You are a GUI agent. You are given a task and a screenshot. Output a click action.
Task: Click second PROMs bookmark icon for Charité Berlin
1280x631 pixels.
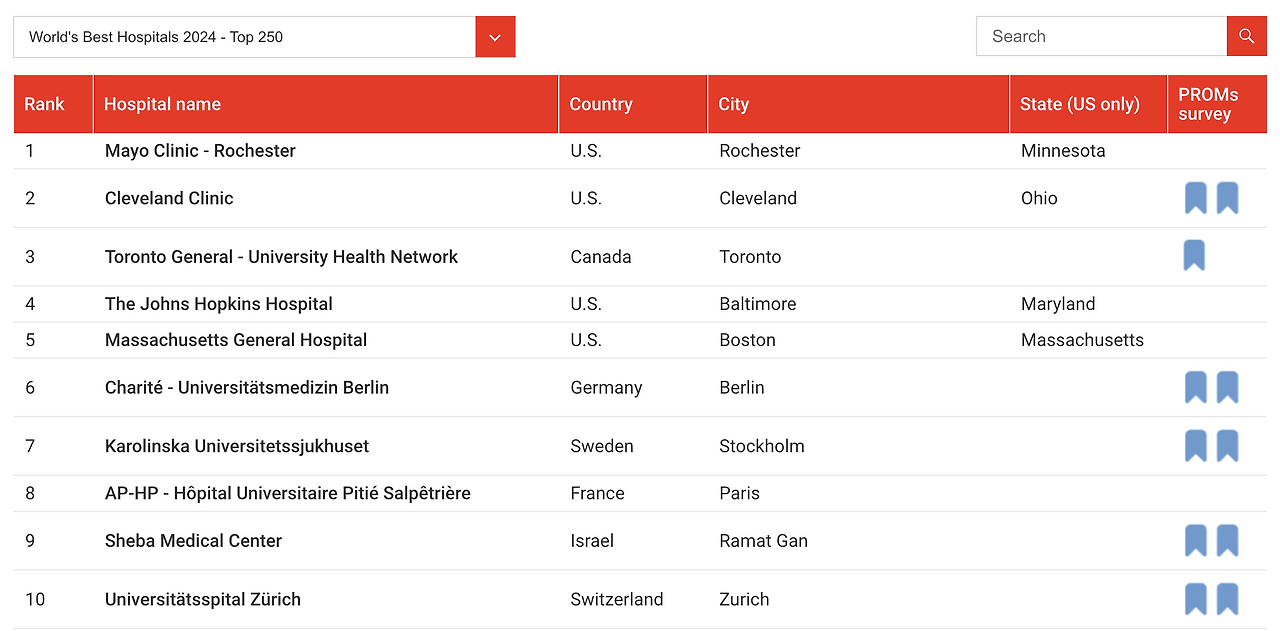1228,387
